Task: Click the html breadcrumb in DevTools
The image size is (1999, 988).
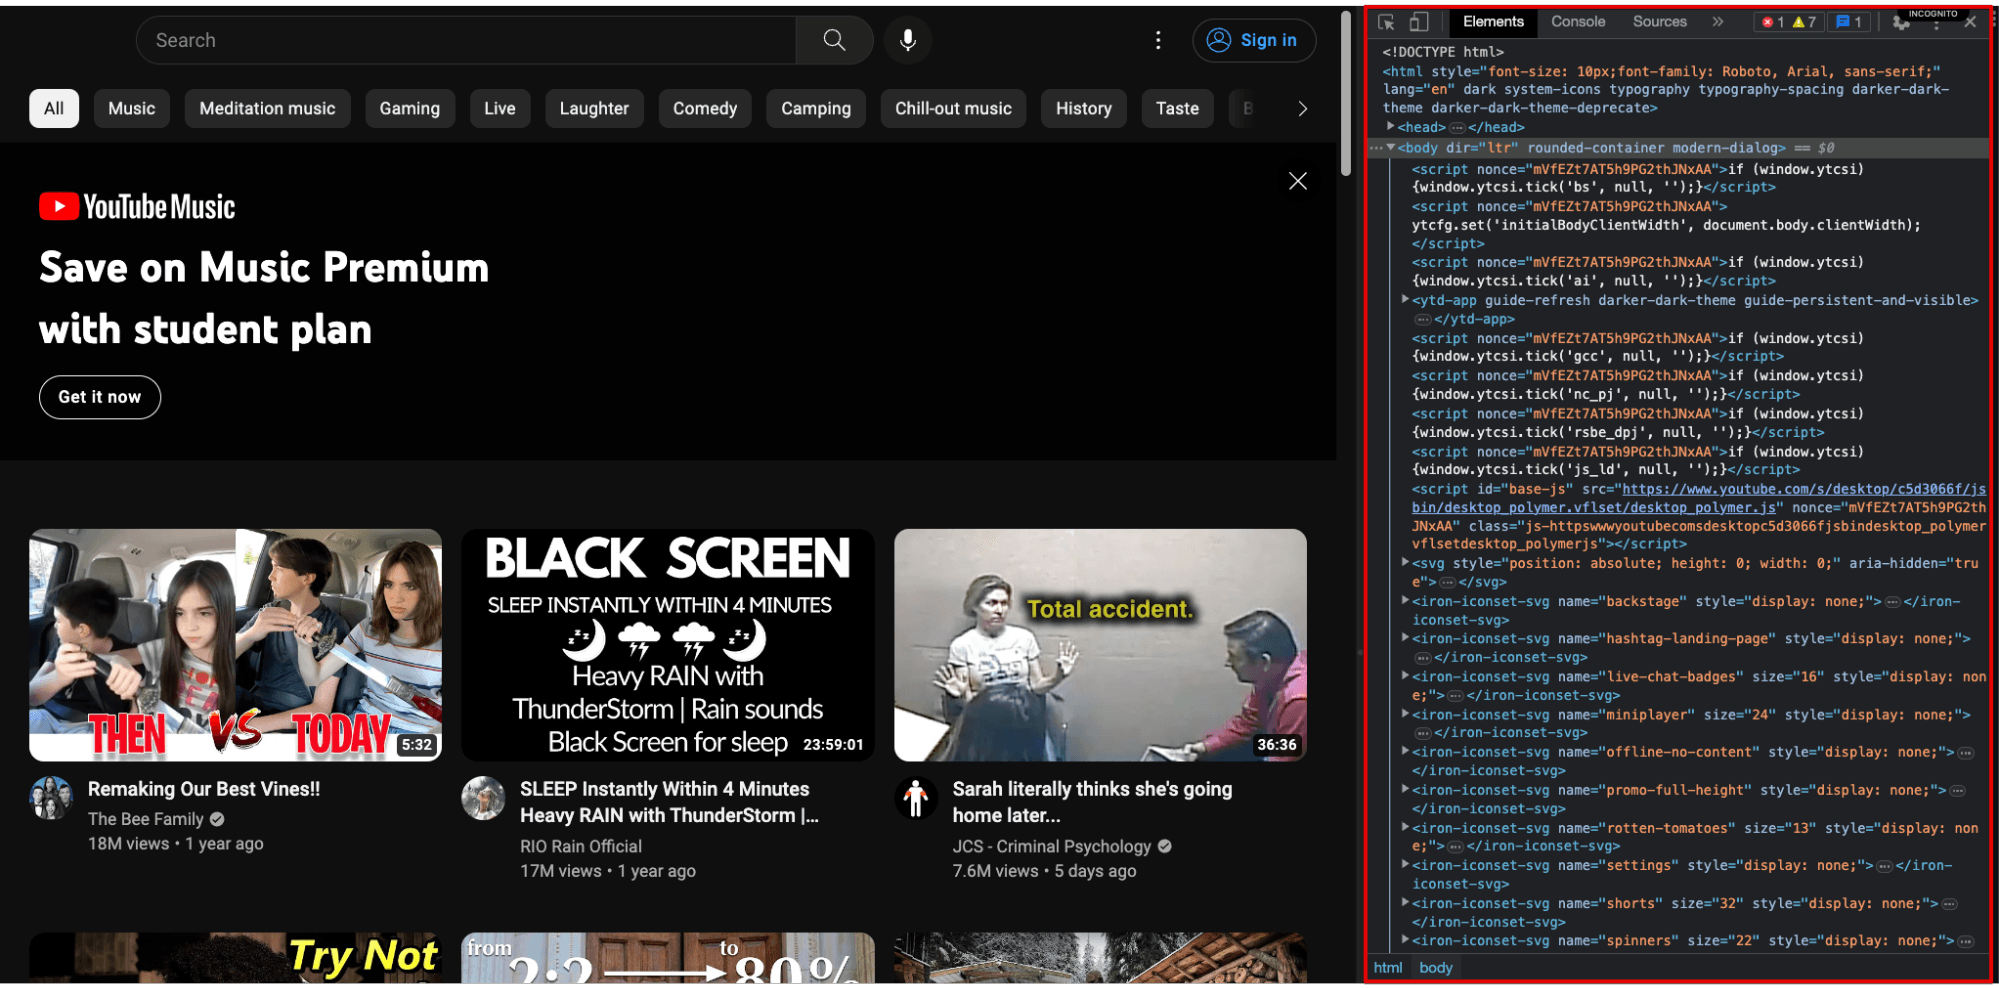Action: click(x=1388, y=967)
